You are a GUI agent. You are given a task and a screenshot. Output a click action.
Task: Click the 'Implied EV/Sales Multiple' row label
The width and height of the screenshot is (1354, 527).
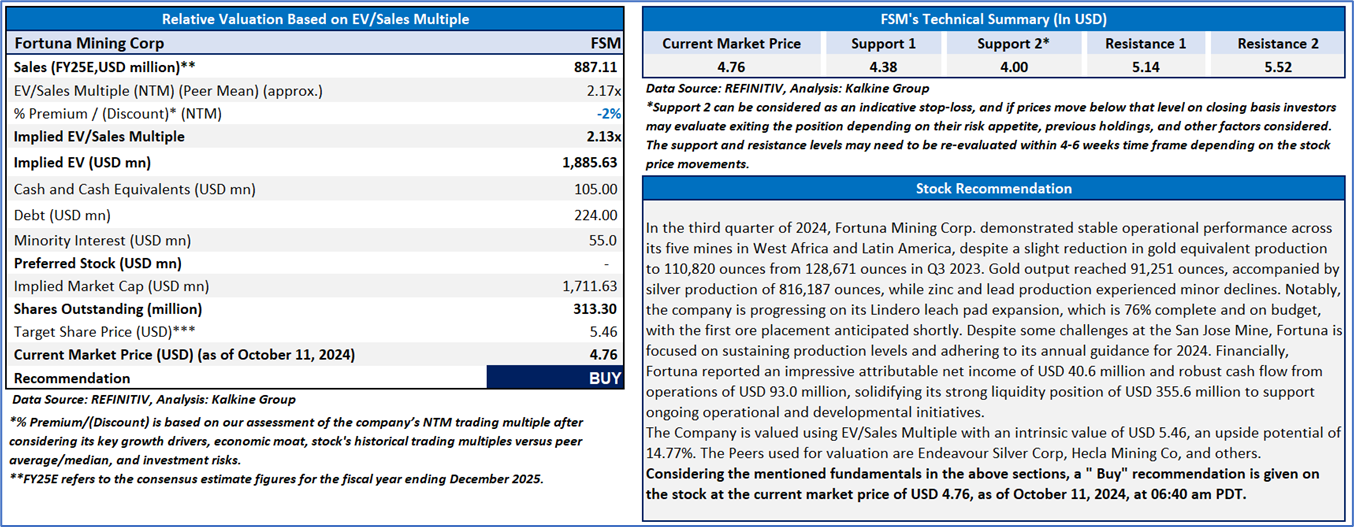[99, 137]
